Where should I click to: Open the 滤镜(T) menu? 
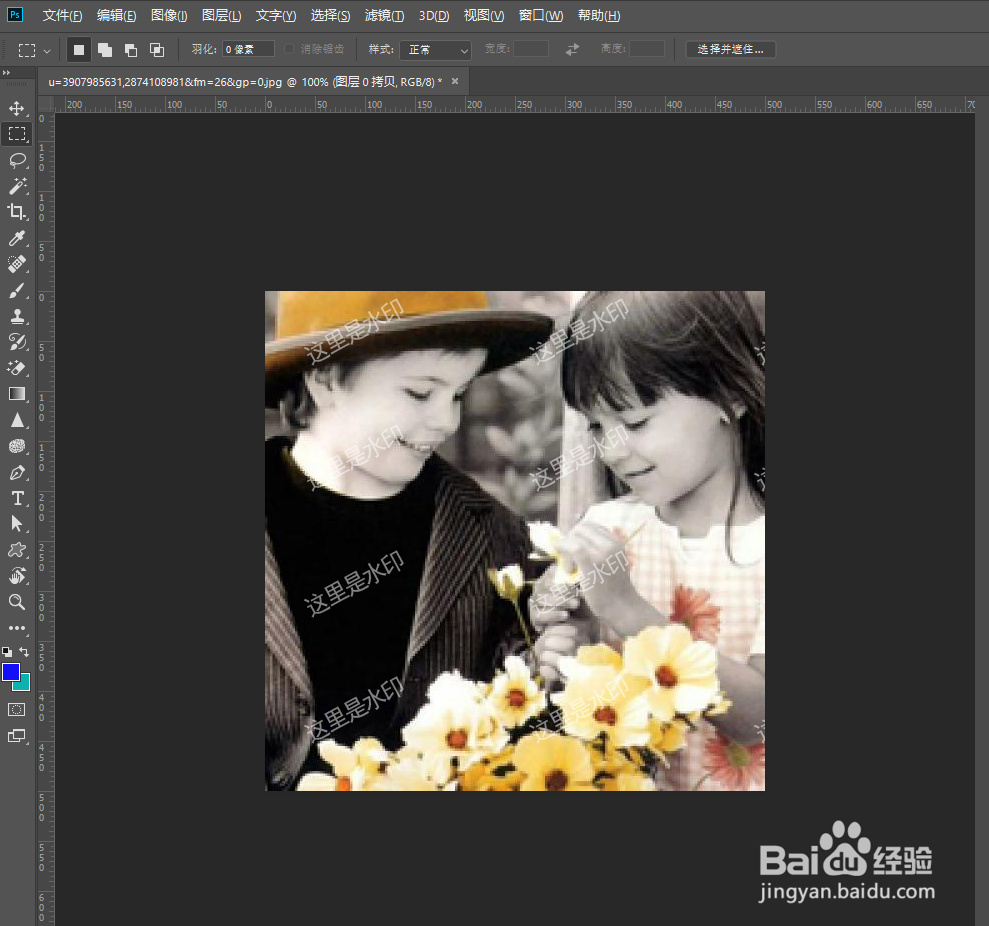pos(385,16)
